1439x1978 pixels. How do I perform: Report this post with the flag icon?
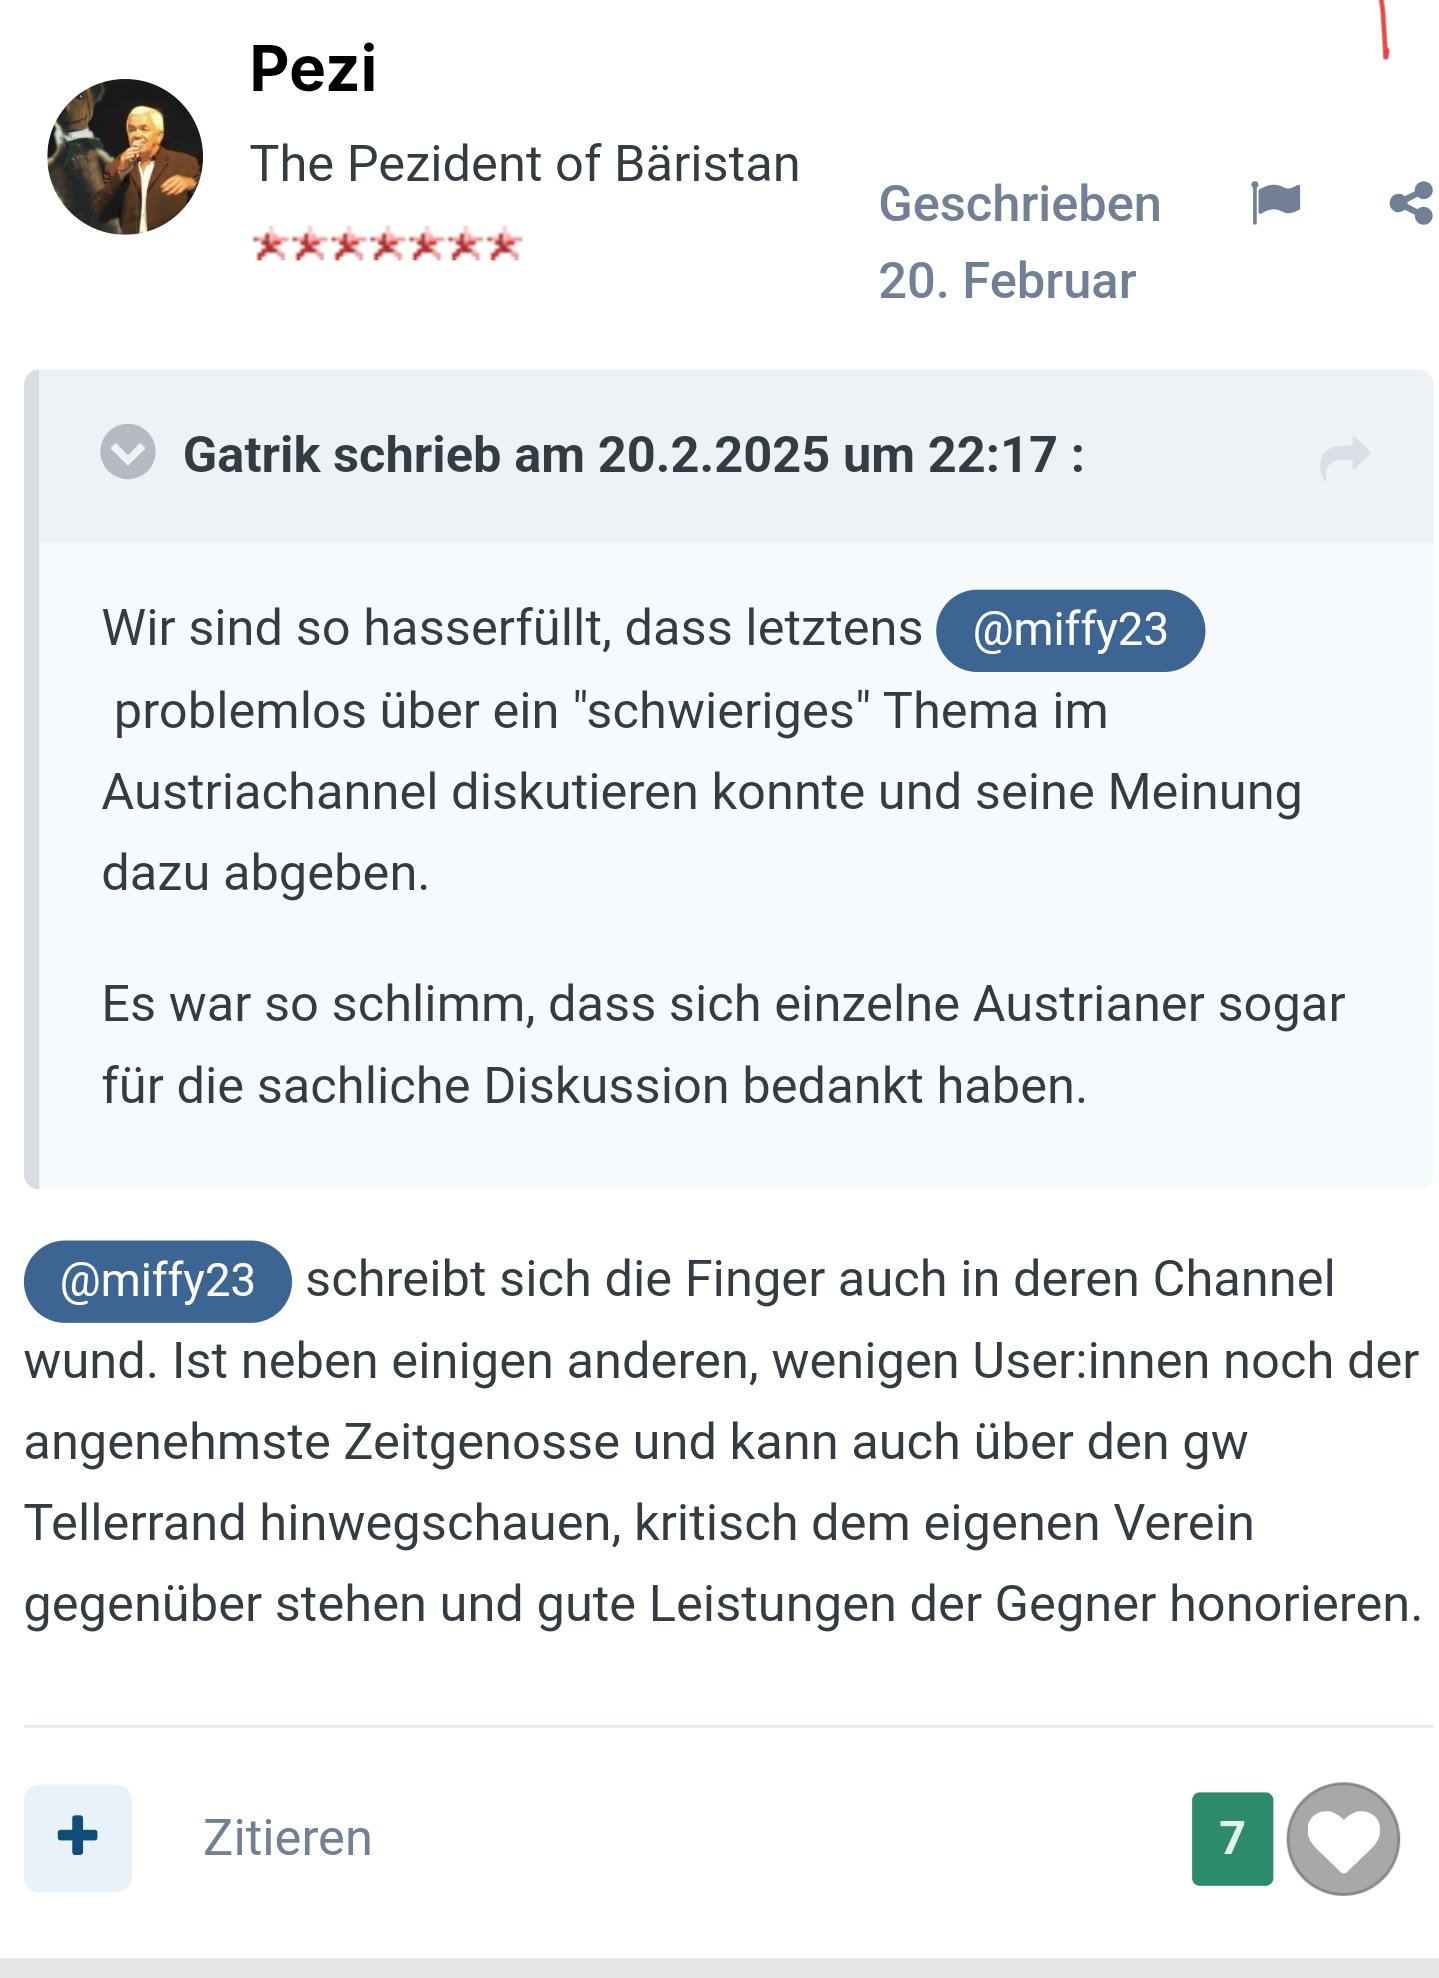(1276, 203)
